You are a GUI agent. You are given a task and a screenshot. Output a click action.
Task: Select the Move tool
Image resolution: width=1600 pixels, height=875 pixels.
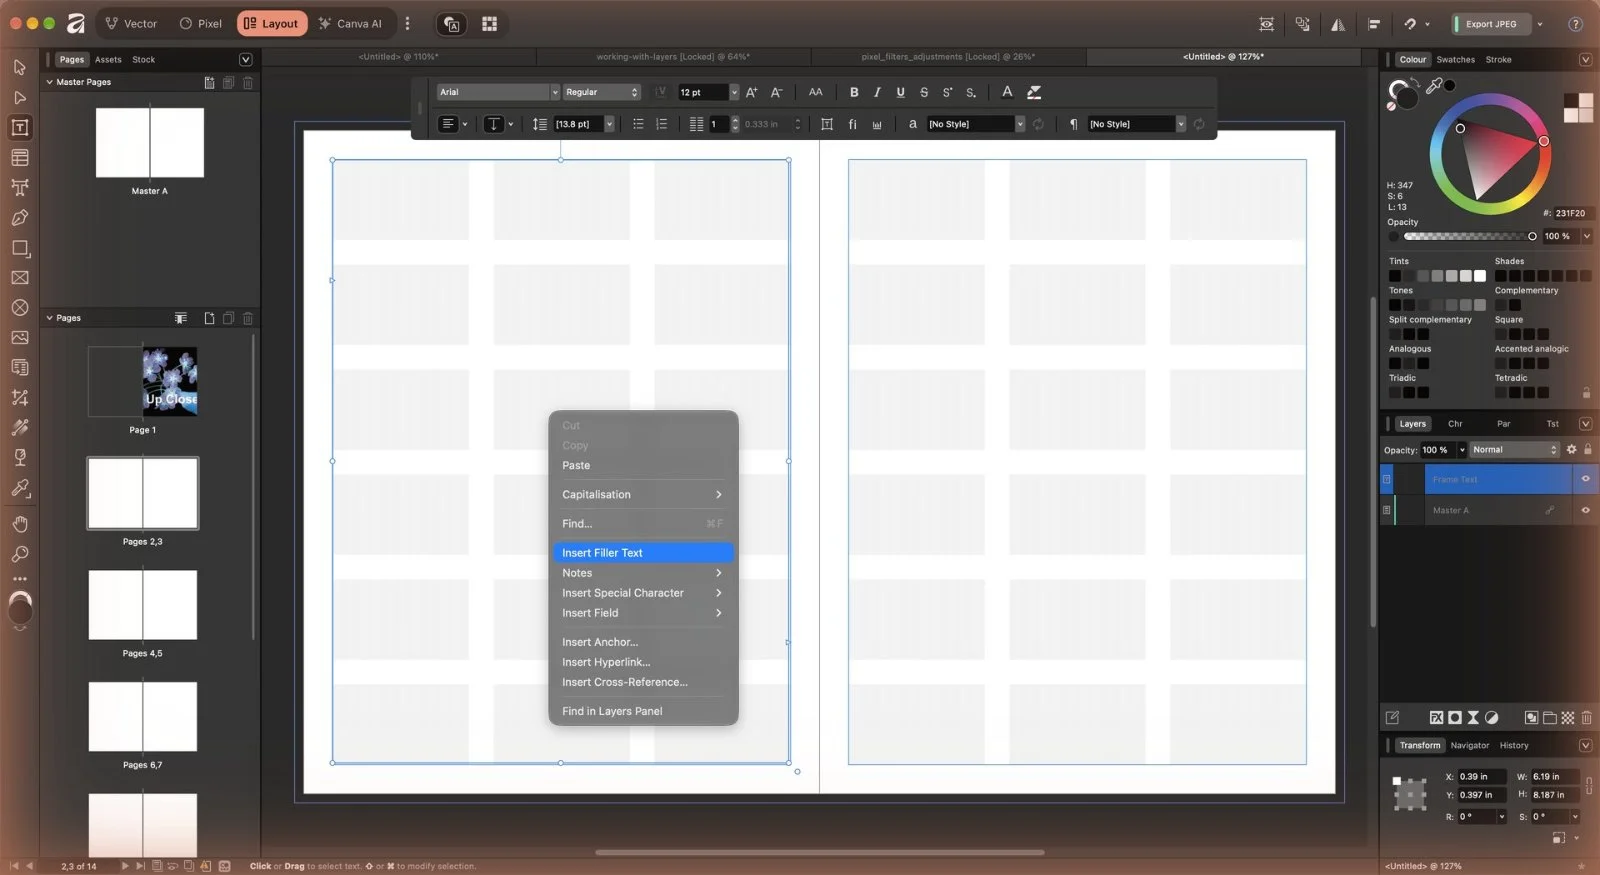click(x=19, y=68)
